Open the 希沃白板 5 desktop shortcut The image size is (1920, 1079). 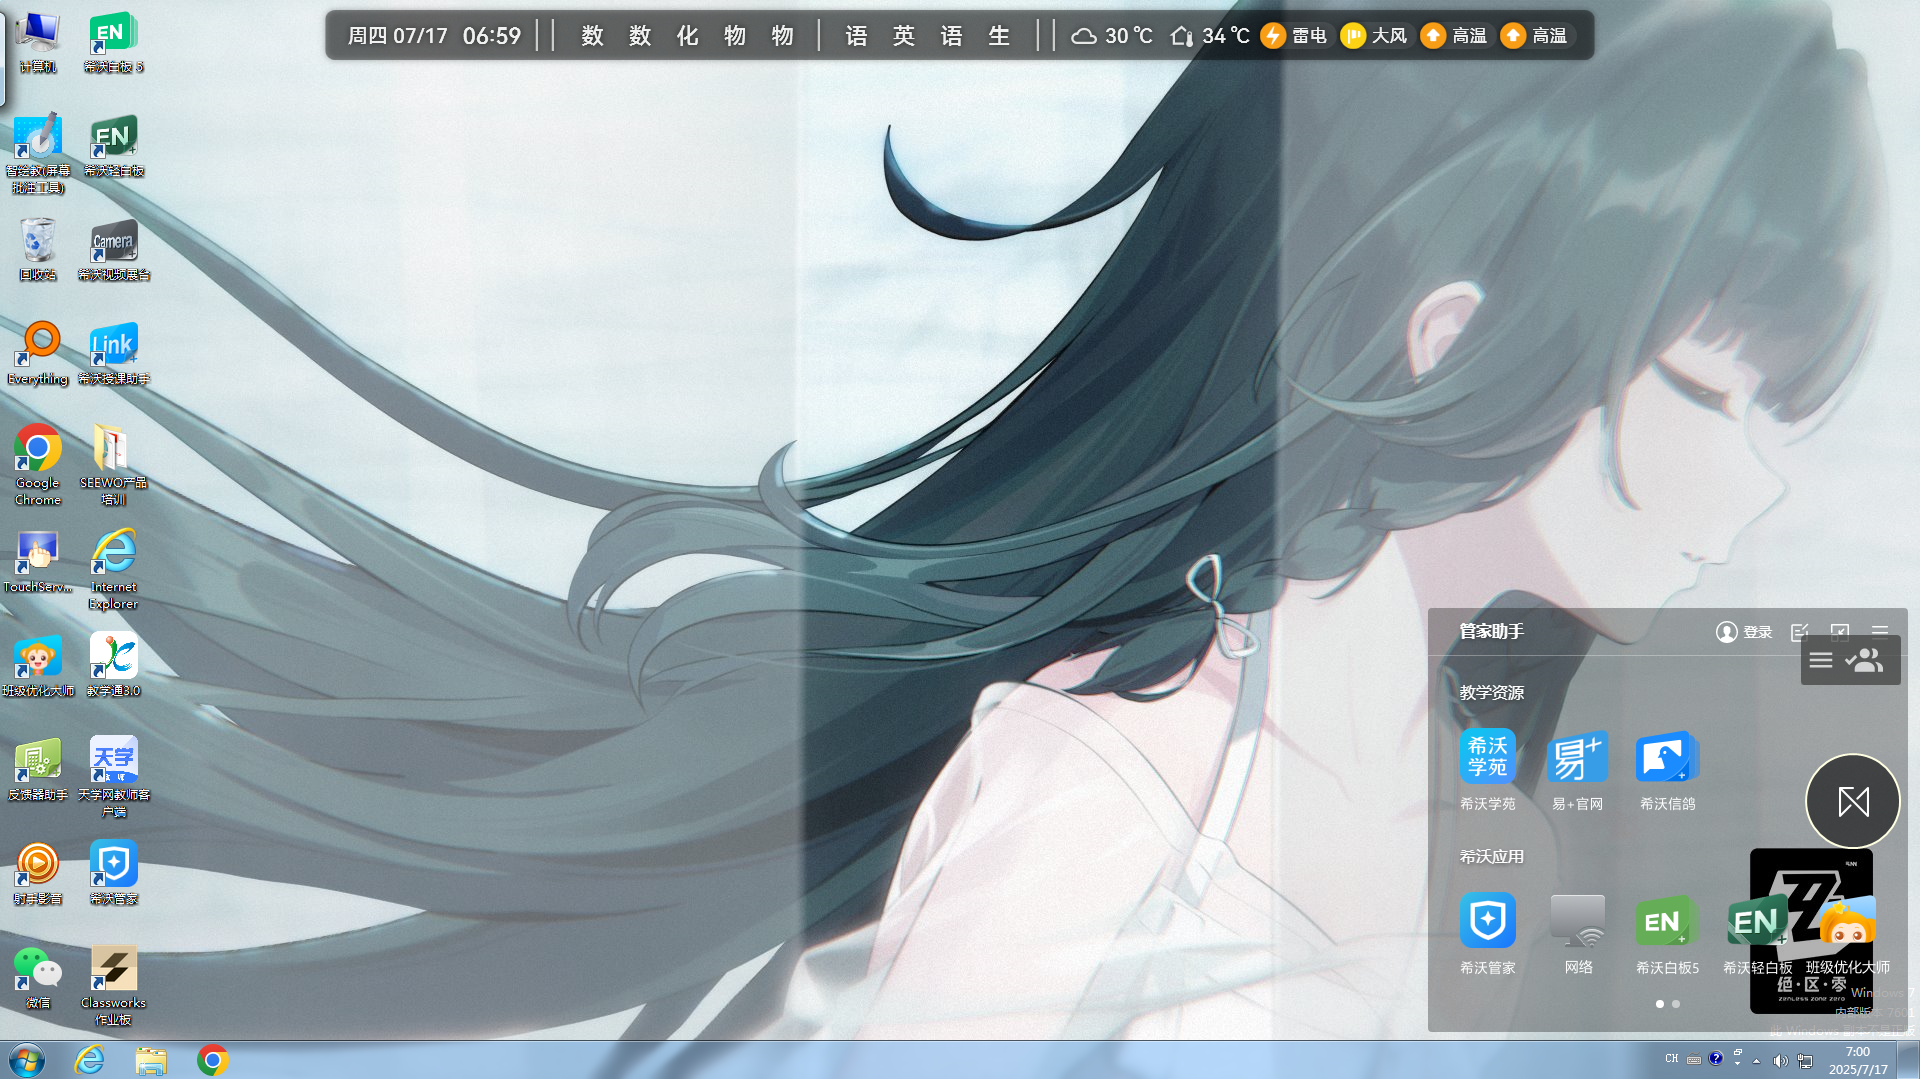(x=113, y=42)
